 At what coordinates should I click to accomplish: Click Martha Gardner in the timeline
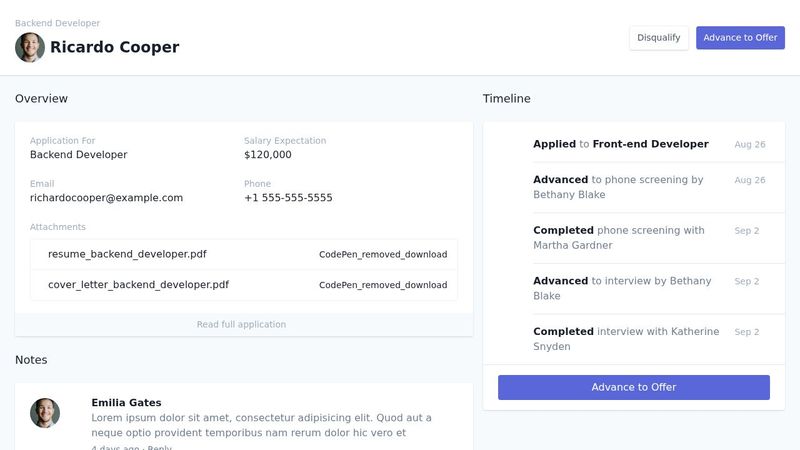[x=573, y=246]
